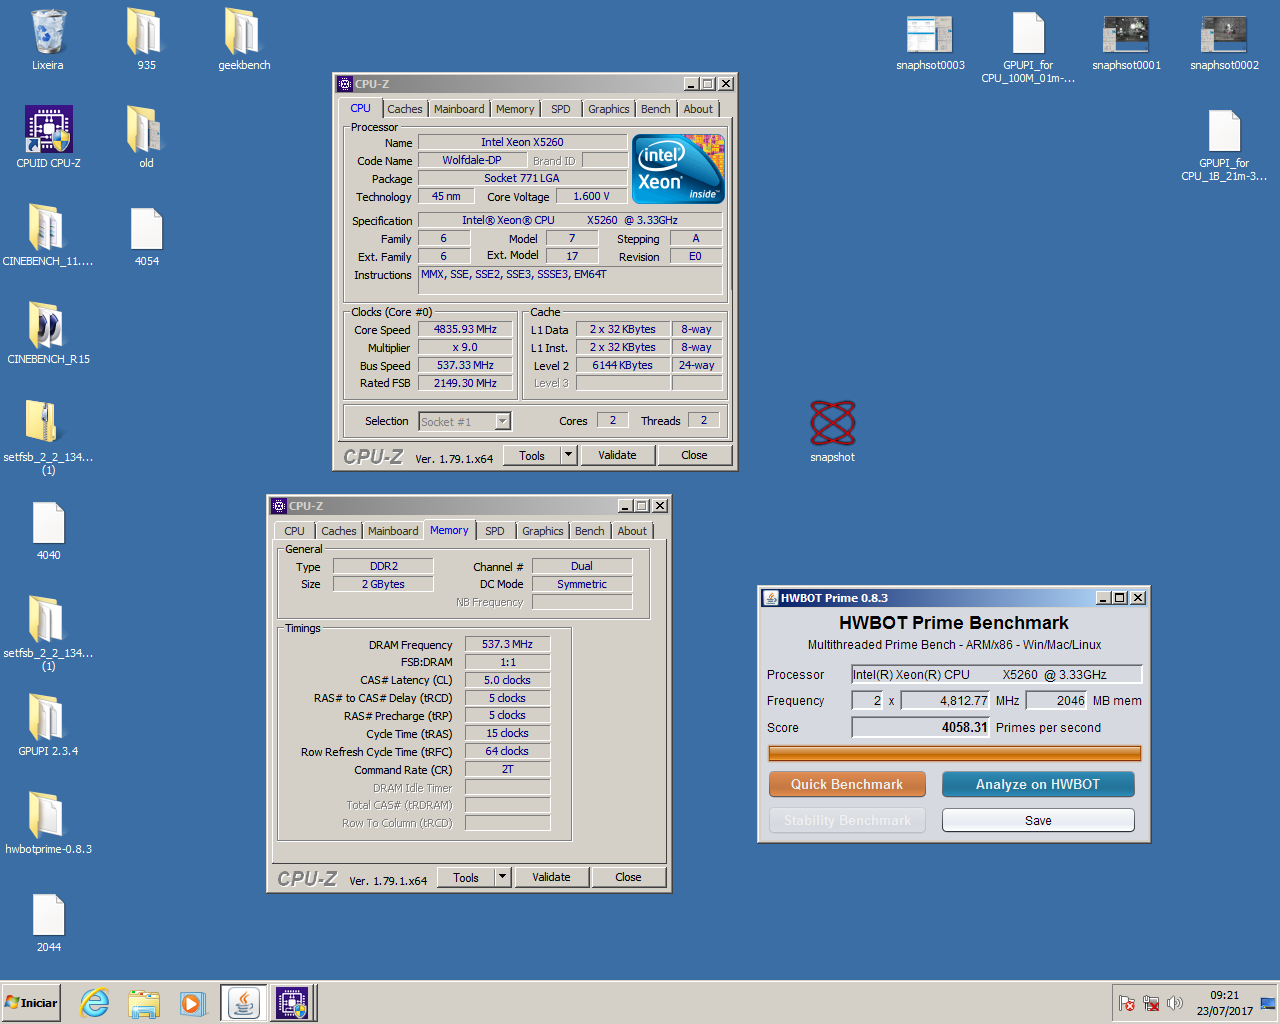Switch to the Java HWBOT Prime taskbar item
This screenshot has height=1024, width=1280.
(244, 1003)
